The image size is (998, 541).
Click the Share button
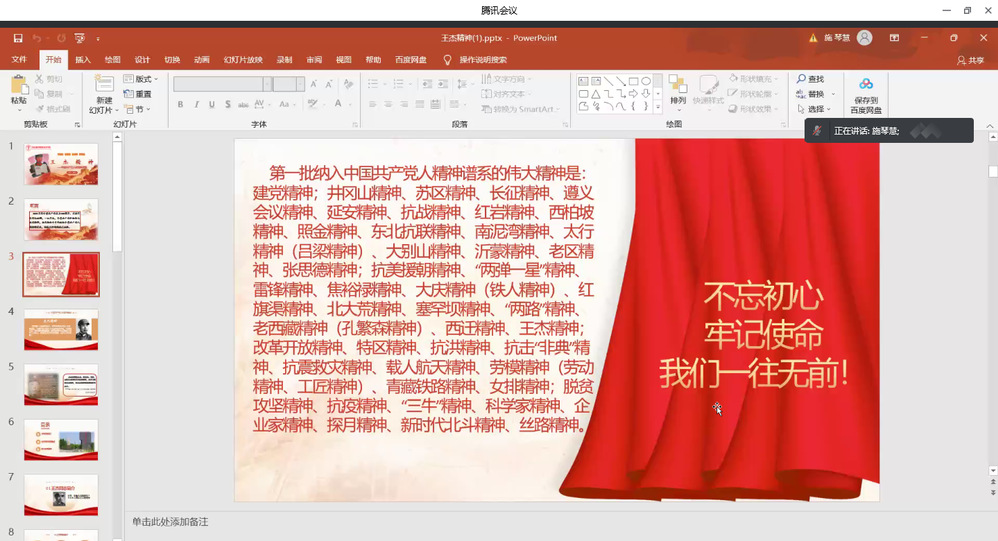coord(970,60)
